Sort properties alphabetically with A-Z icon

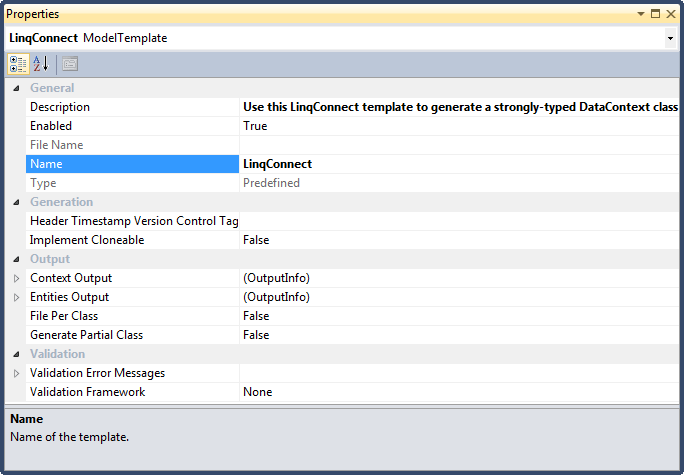pyautogui.click(x=41, y=64)
